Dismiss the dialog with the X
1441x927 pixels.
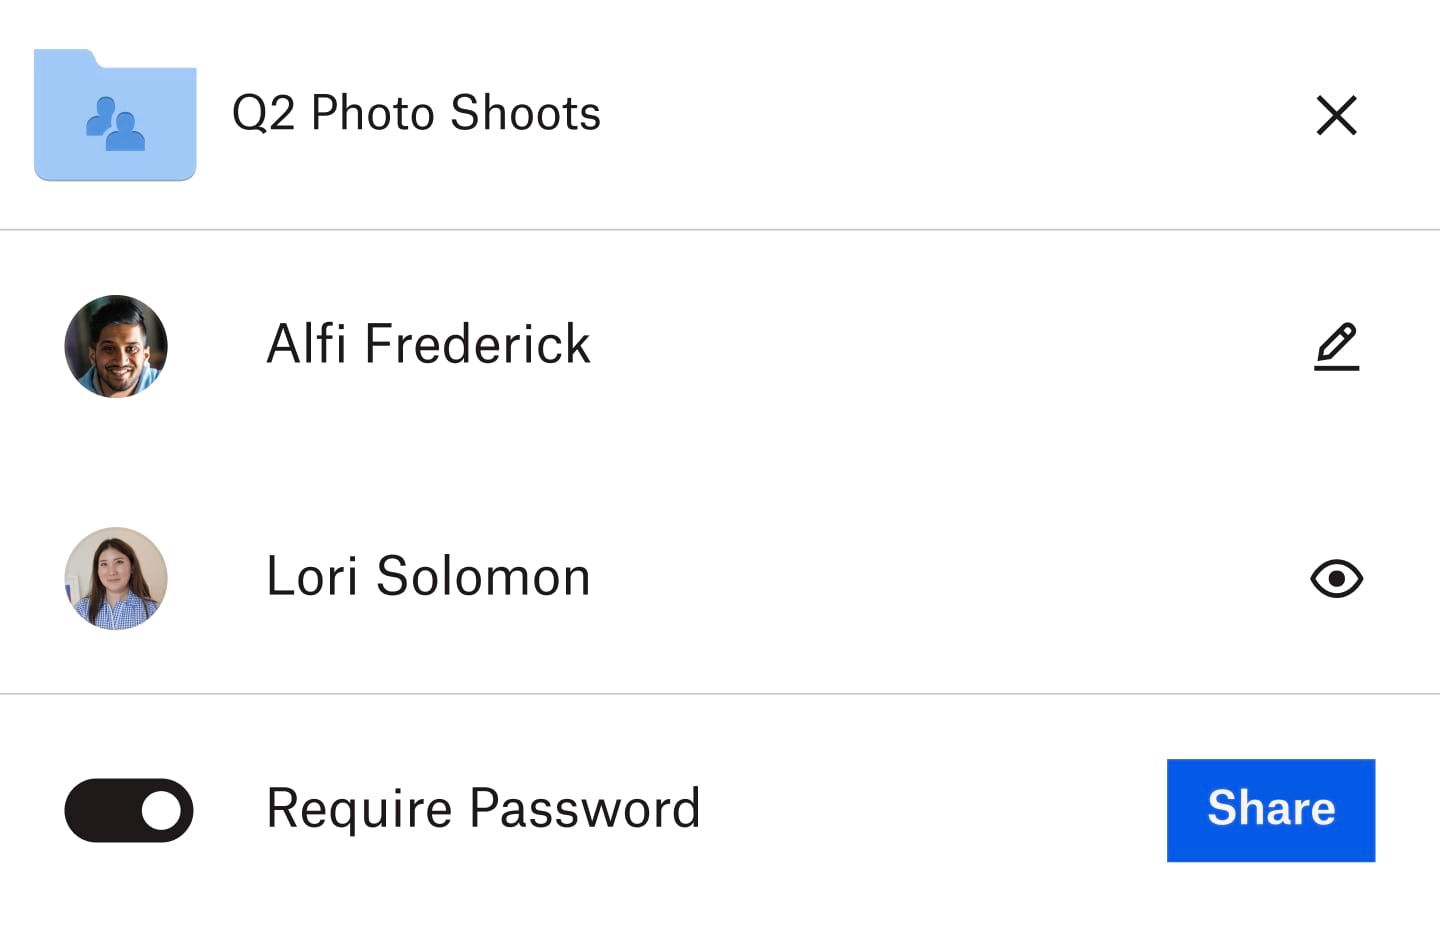tap(1337, 115)
